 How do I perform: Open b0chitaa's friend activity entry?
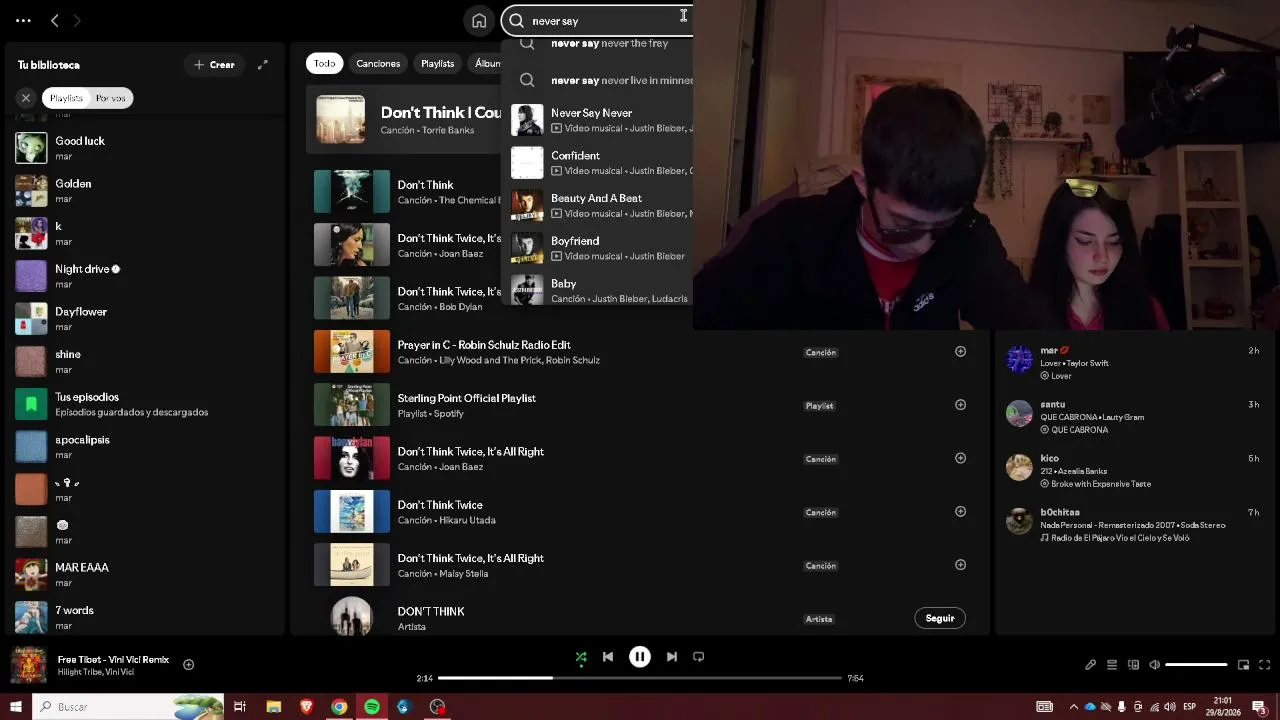point(1137,525)
